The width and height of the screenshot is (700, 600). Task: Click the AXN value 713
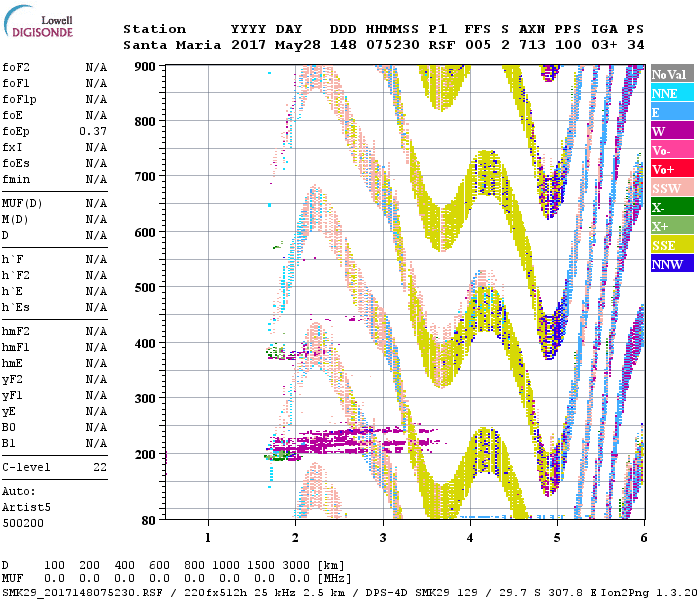(x=532, y=45)
